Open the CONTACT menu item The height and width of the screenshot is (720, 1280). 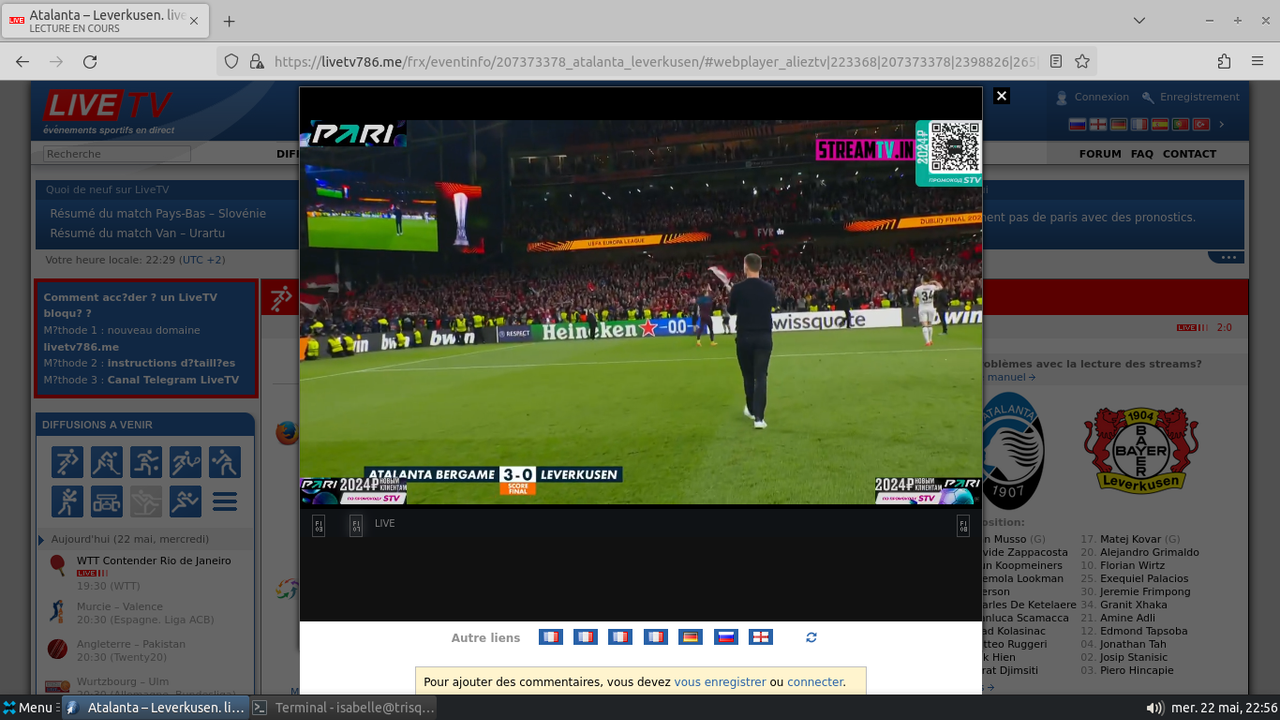coord(1189,154)
